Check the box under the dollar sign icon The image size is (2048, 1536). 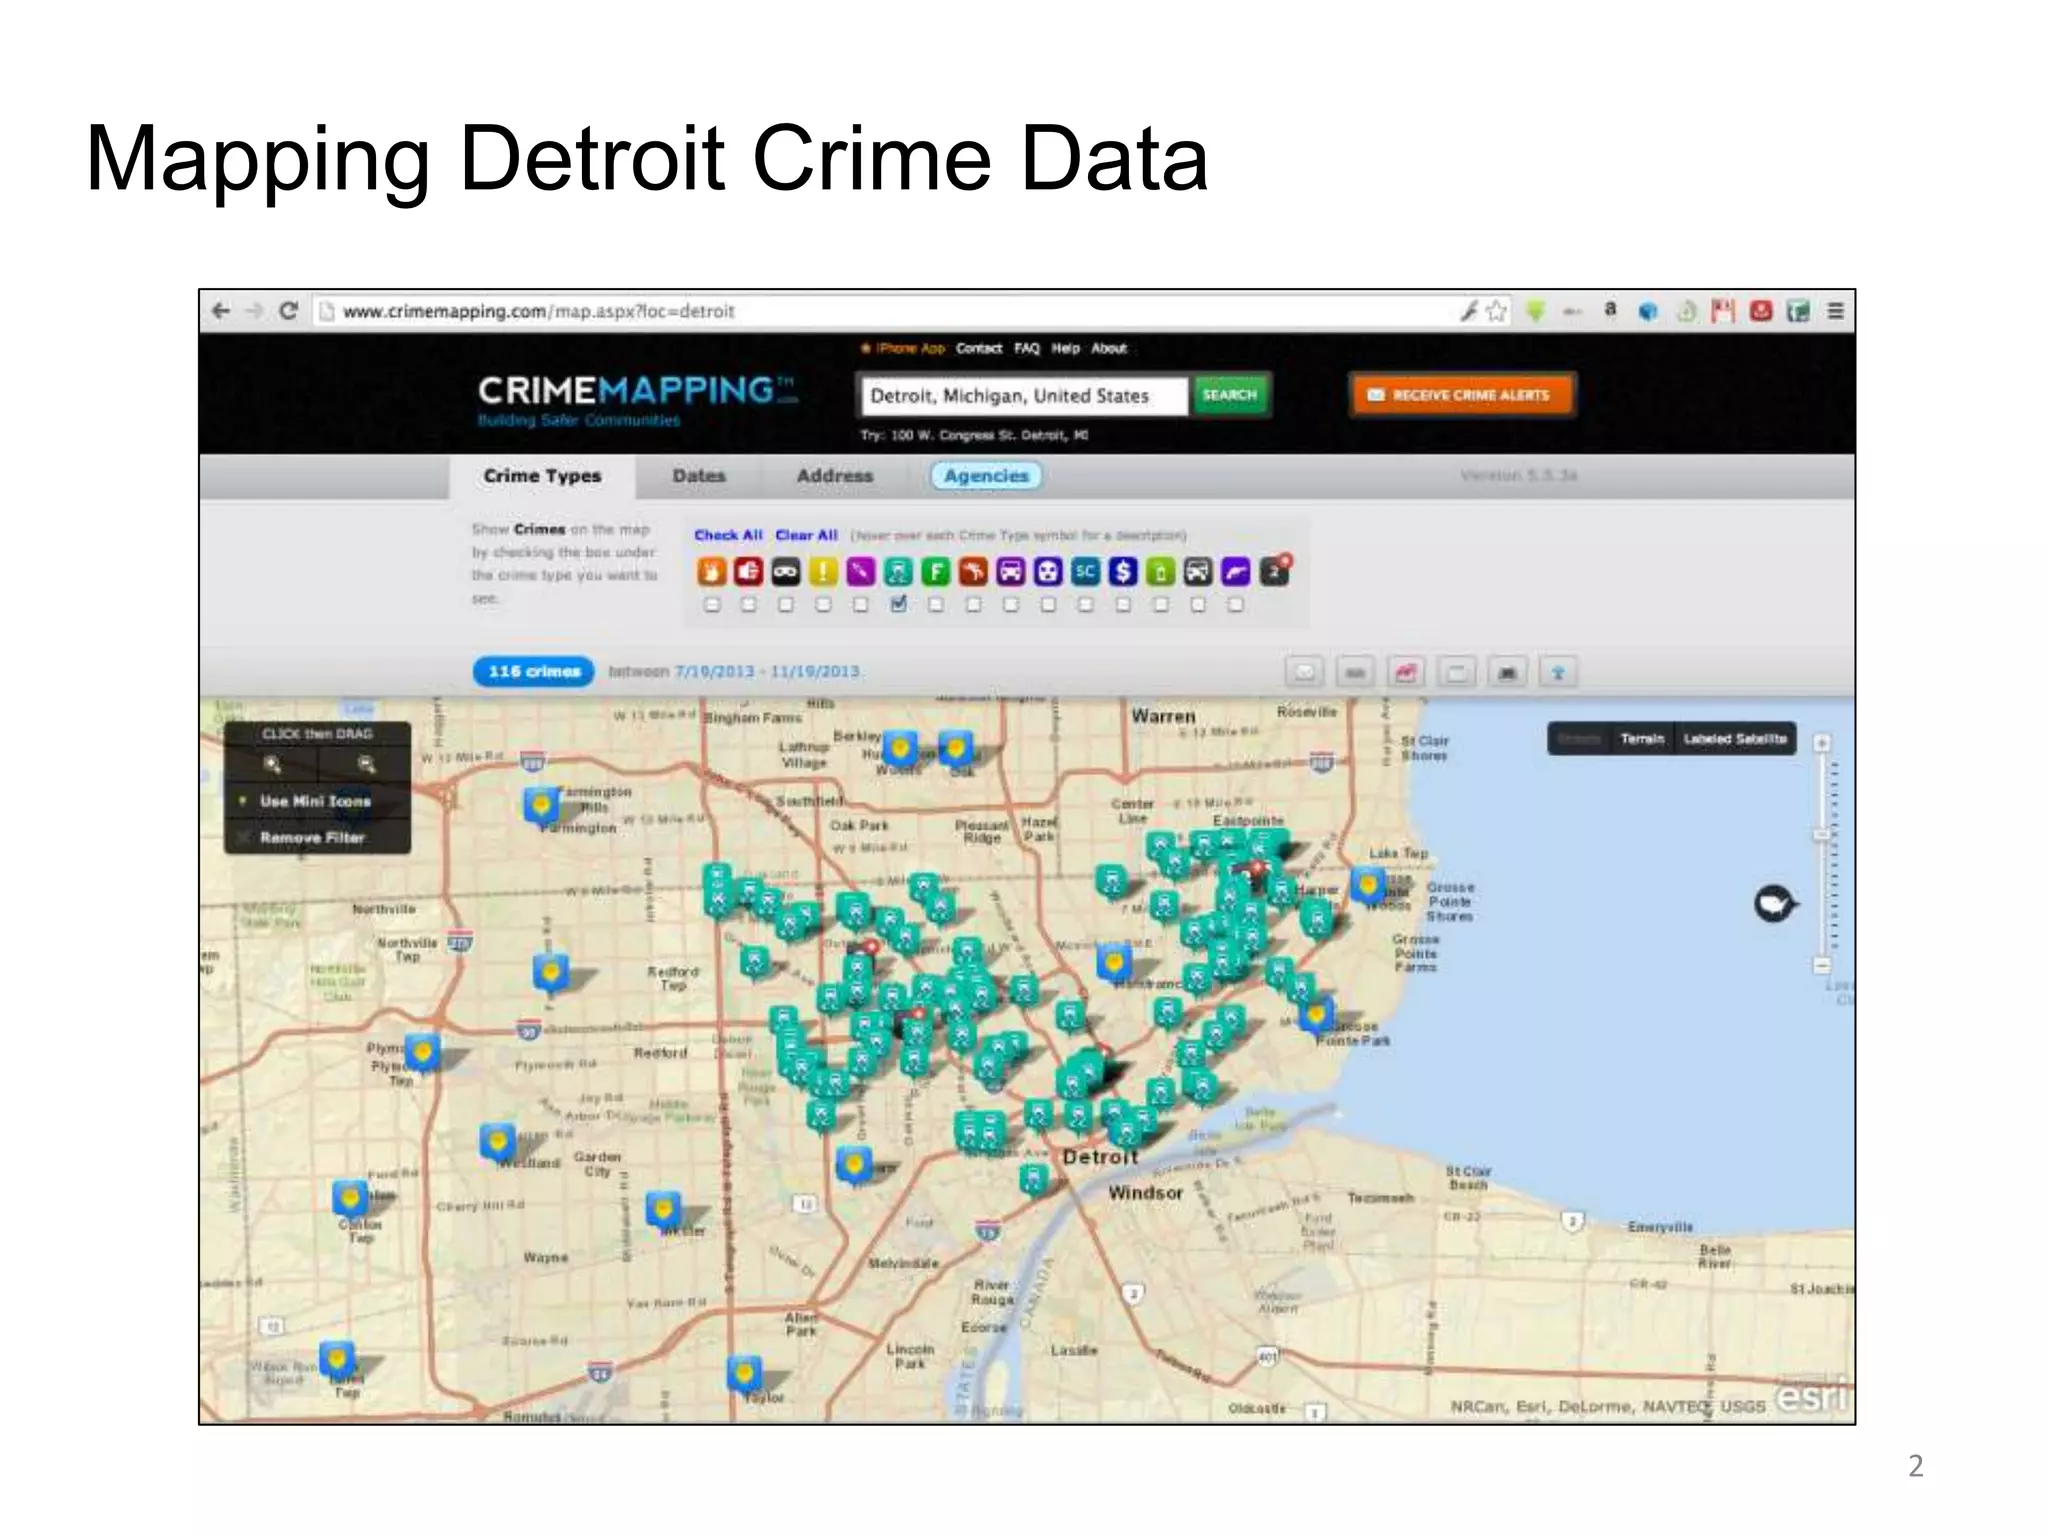click(x=1123, y=604)
